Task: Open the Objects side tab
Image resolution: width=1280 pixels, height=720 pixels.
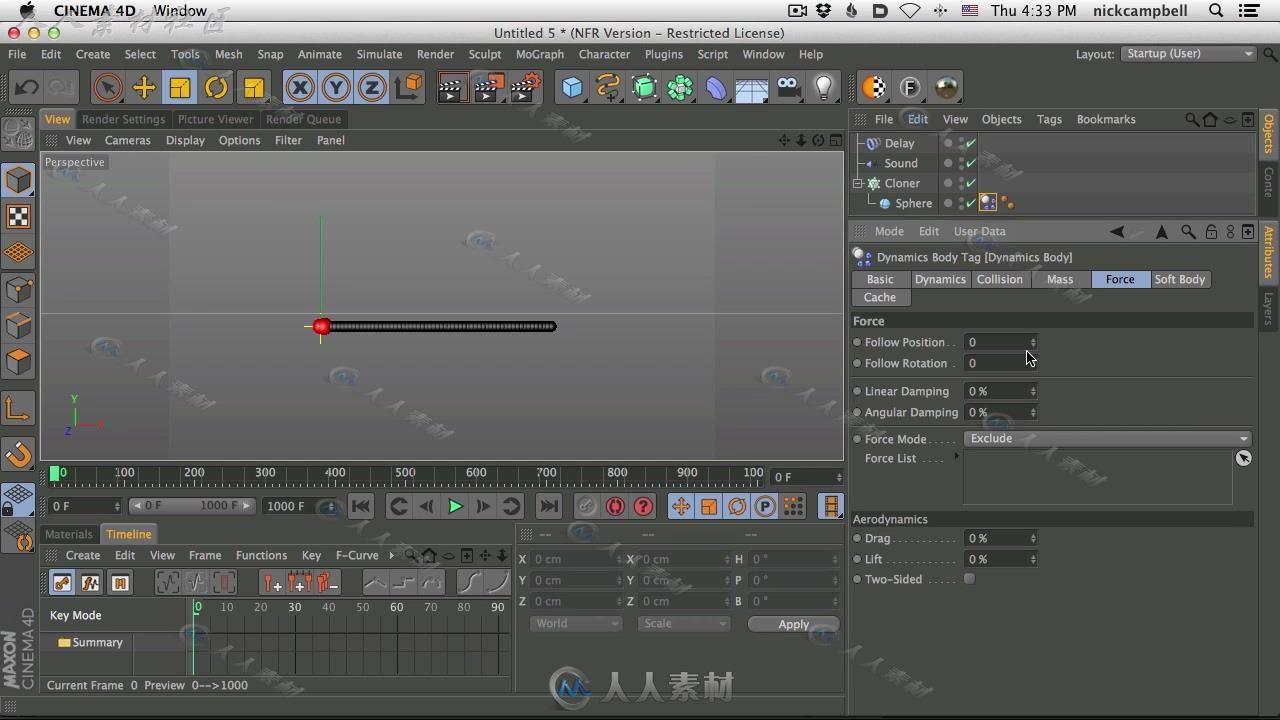Action: 1269,133
